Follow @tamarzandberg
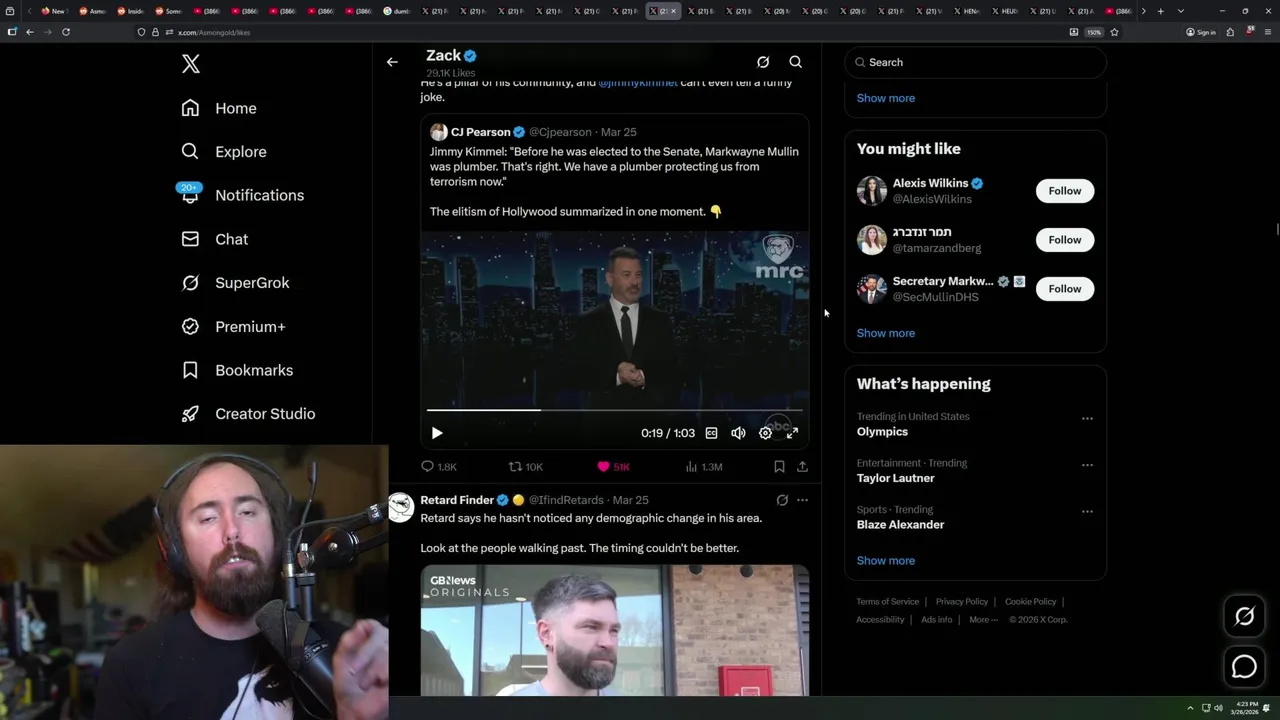Image resolution: width=1280 pixels, height=720 pixels. (x=1065, y=240)
